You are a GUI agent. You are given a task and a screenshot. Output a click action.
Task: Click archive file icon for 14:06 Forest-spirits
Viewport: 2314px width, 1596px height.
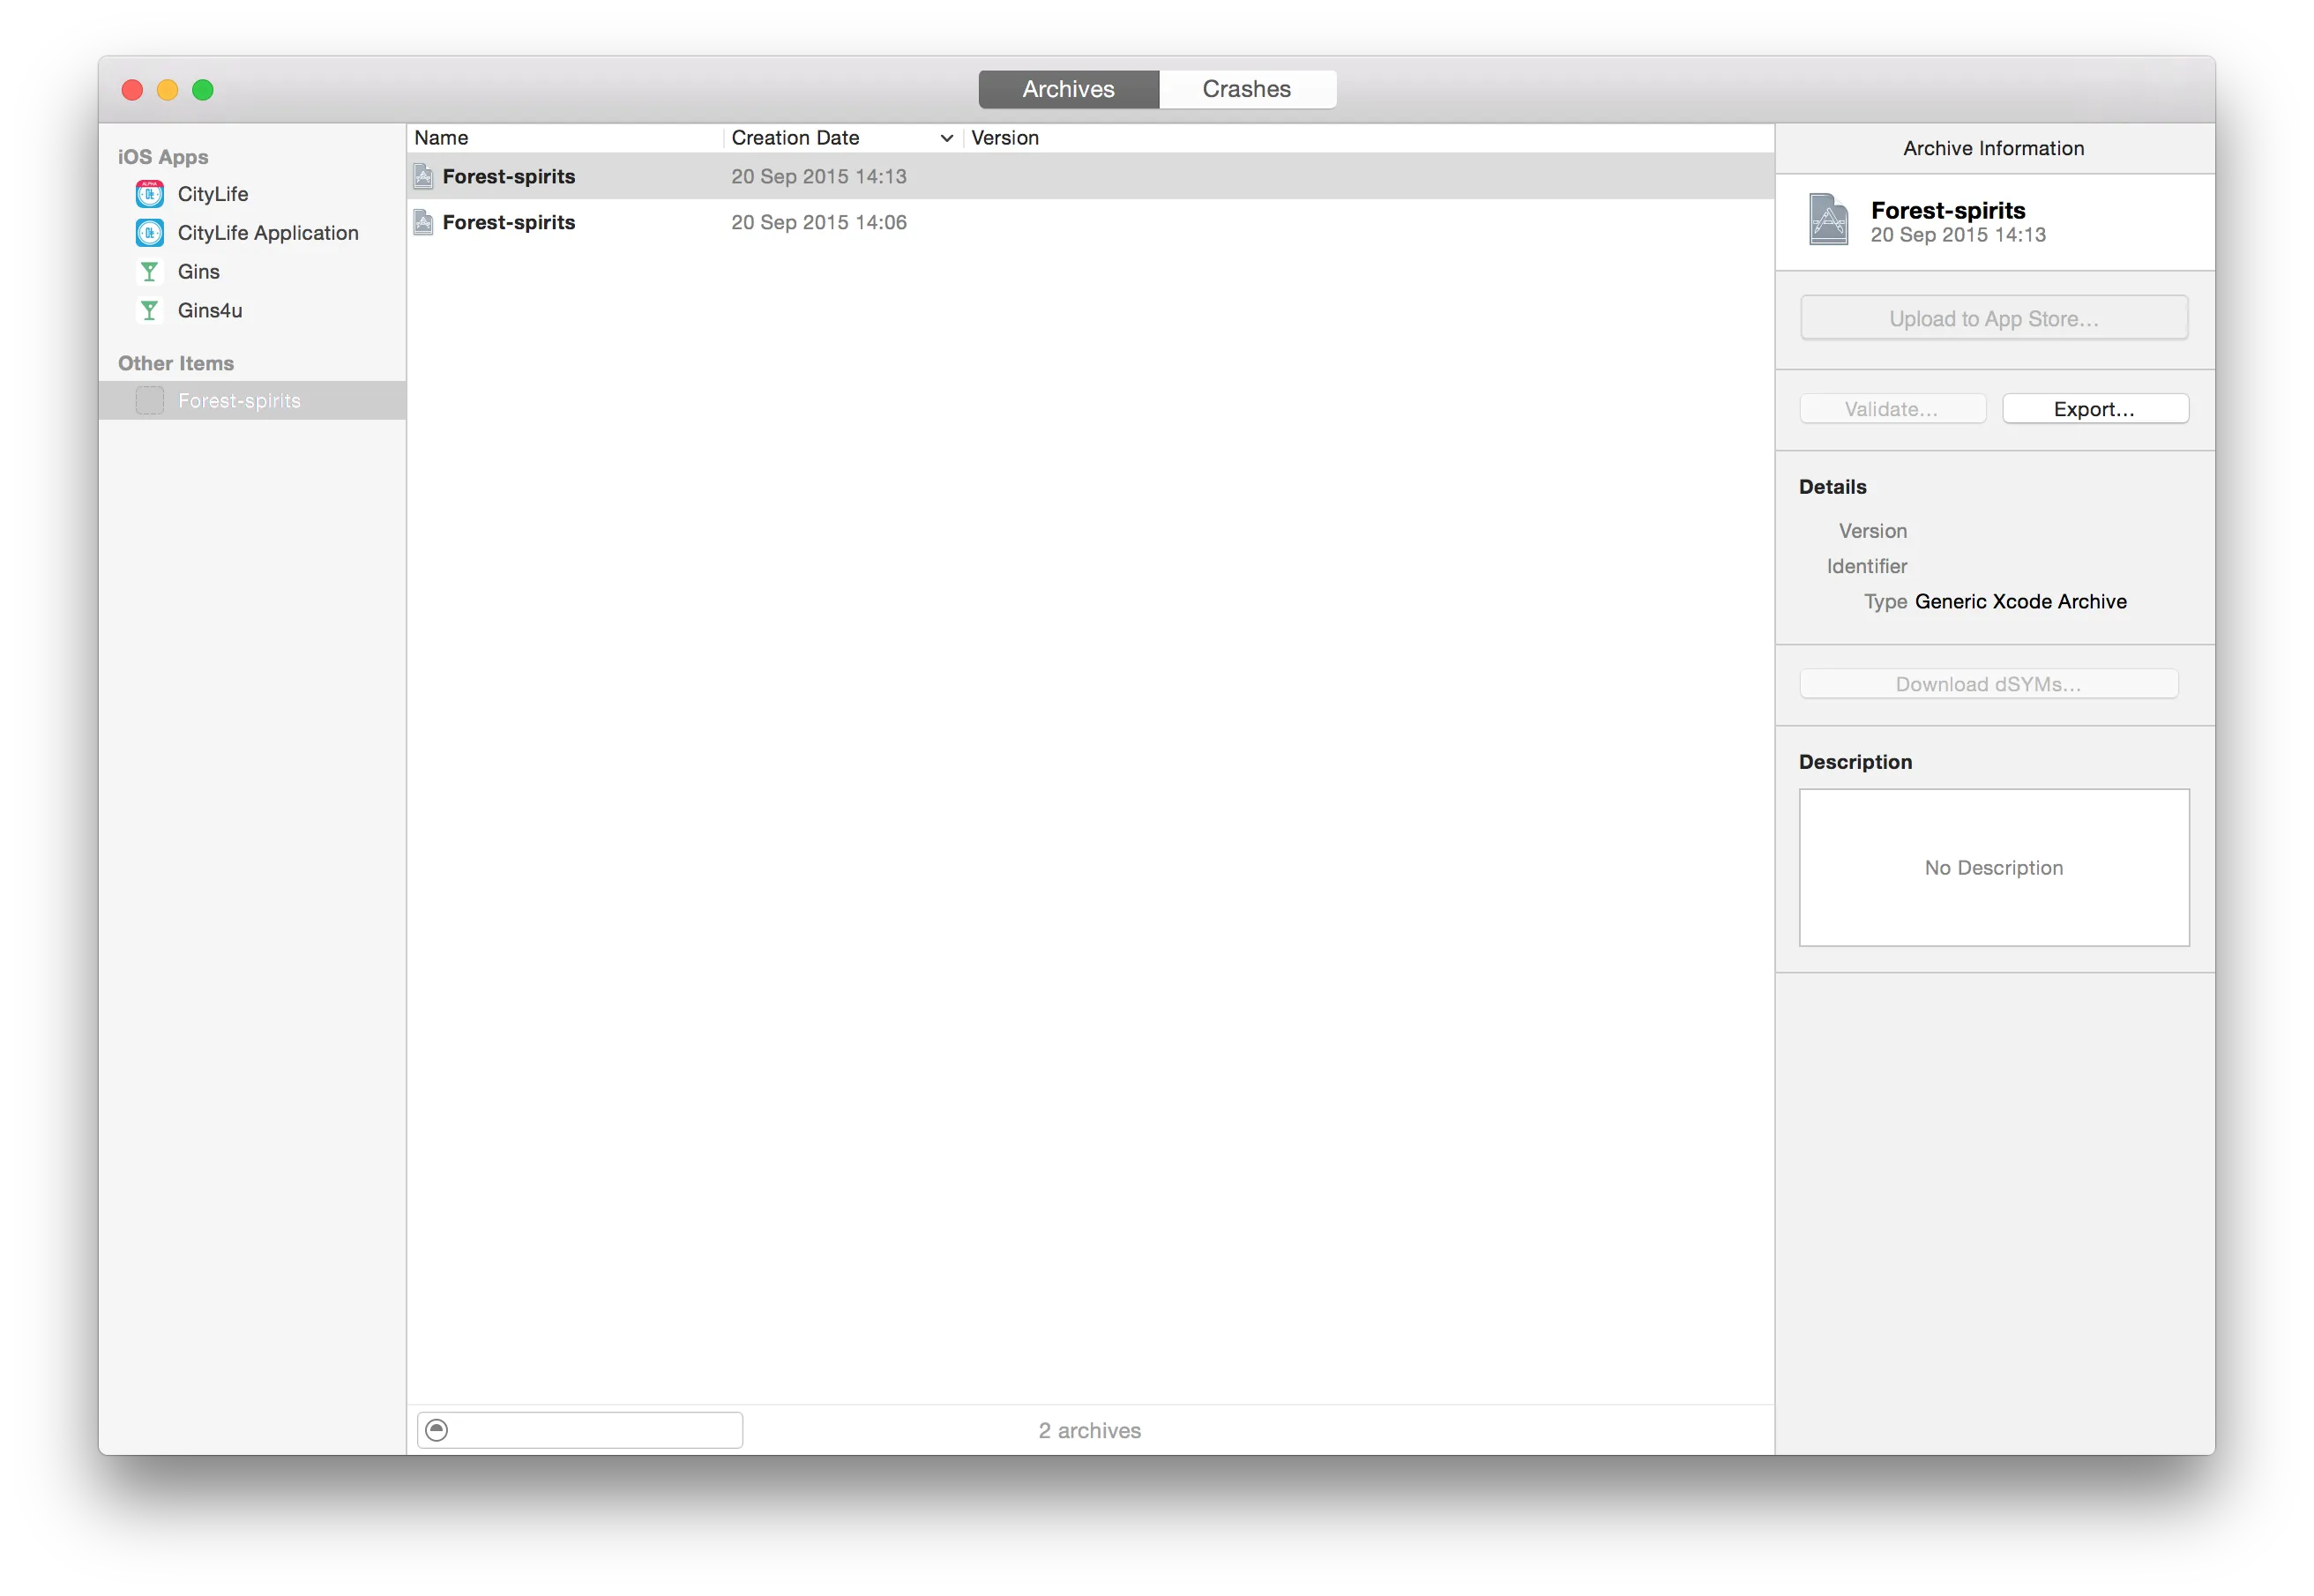424,222
